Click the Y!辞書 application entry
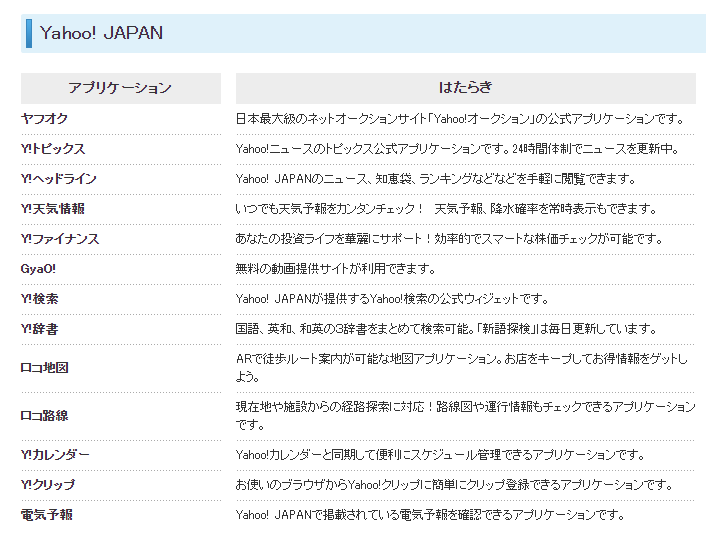Viewport: 724px width, 539px height. click(x=40, y=329)
